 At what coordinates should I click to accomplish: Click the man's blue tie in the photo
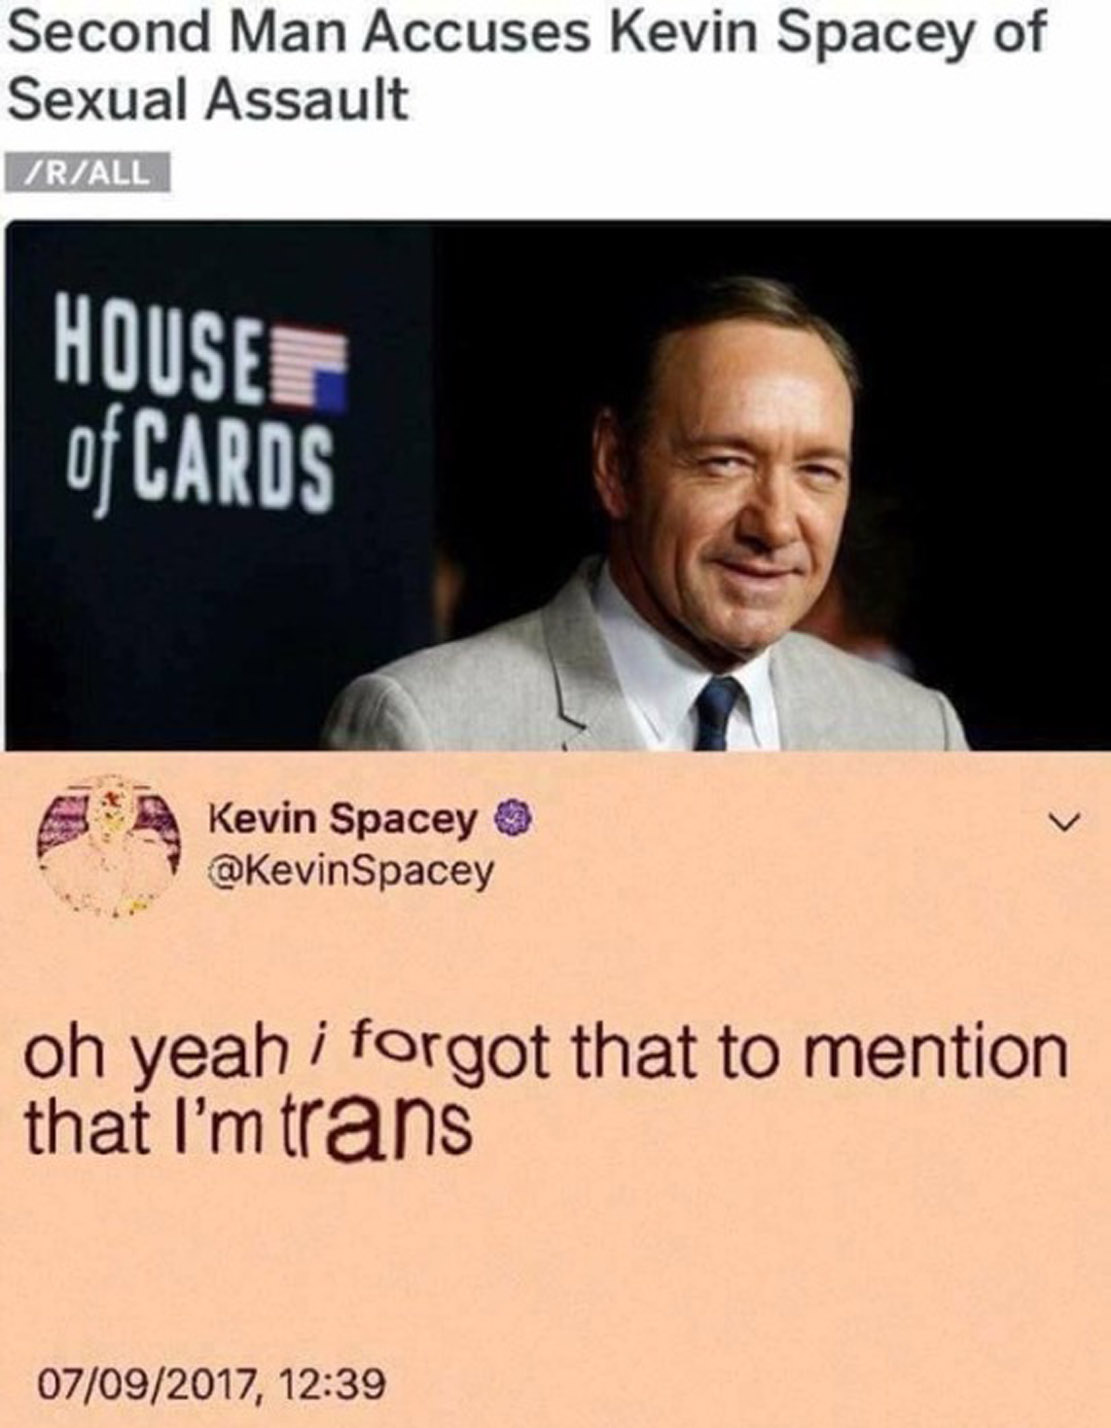(x=717, y=712)
